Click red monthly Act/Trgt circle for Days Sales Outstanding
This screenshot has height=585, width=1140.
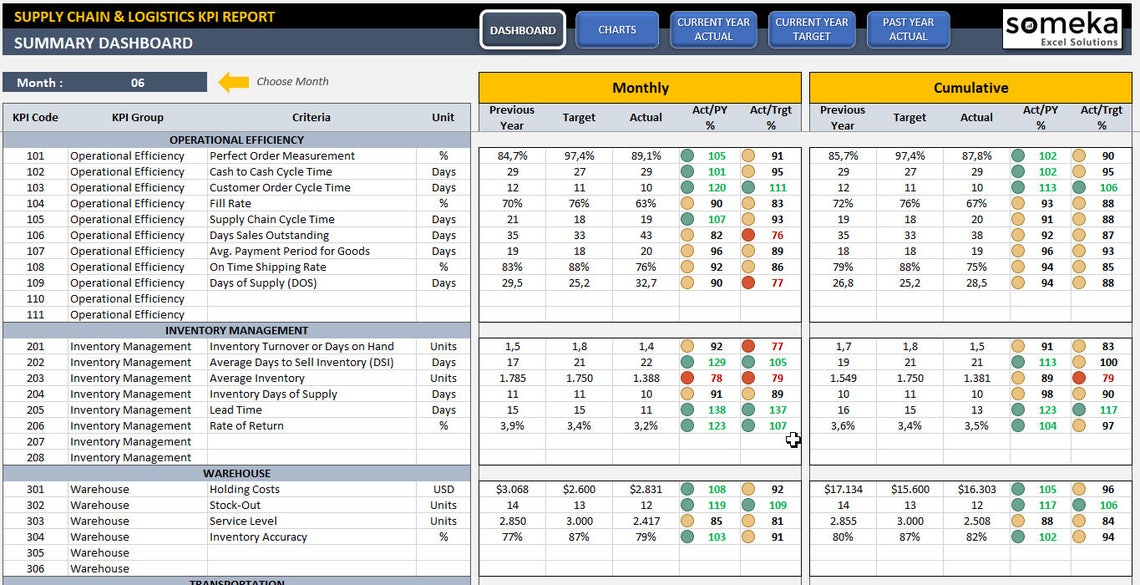click(748, 235)
